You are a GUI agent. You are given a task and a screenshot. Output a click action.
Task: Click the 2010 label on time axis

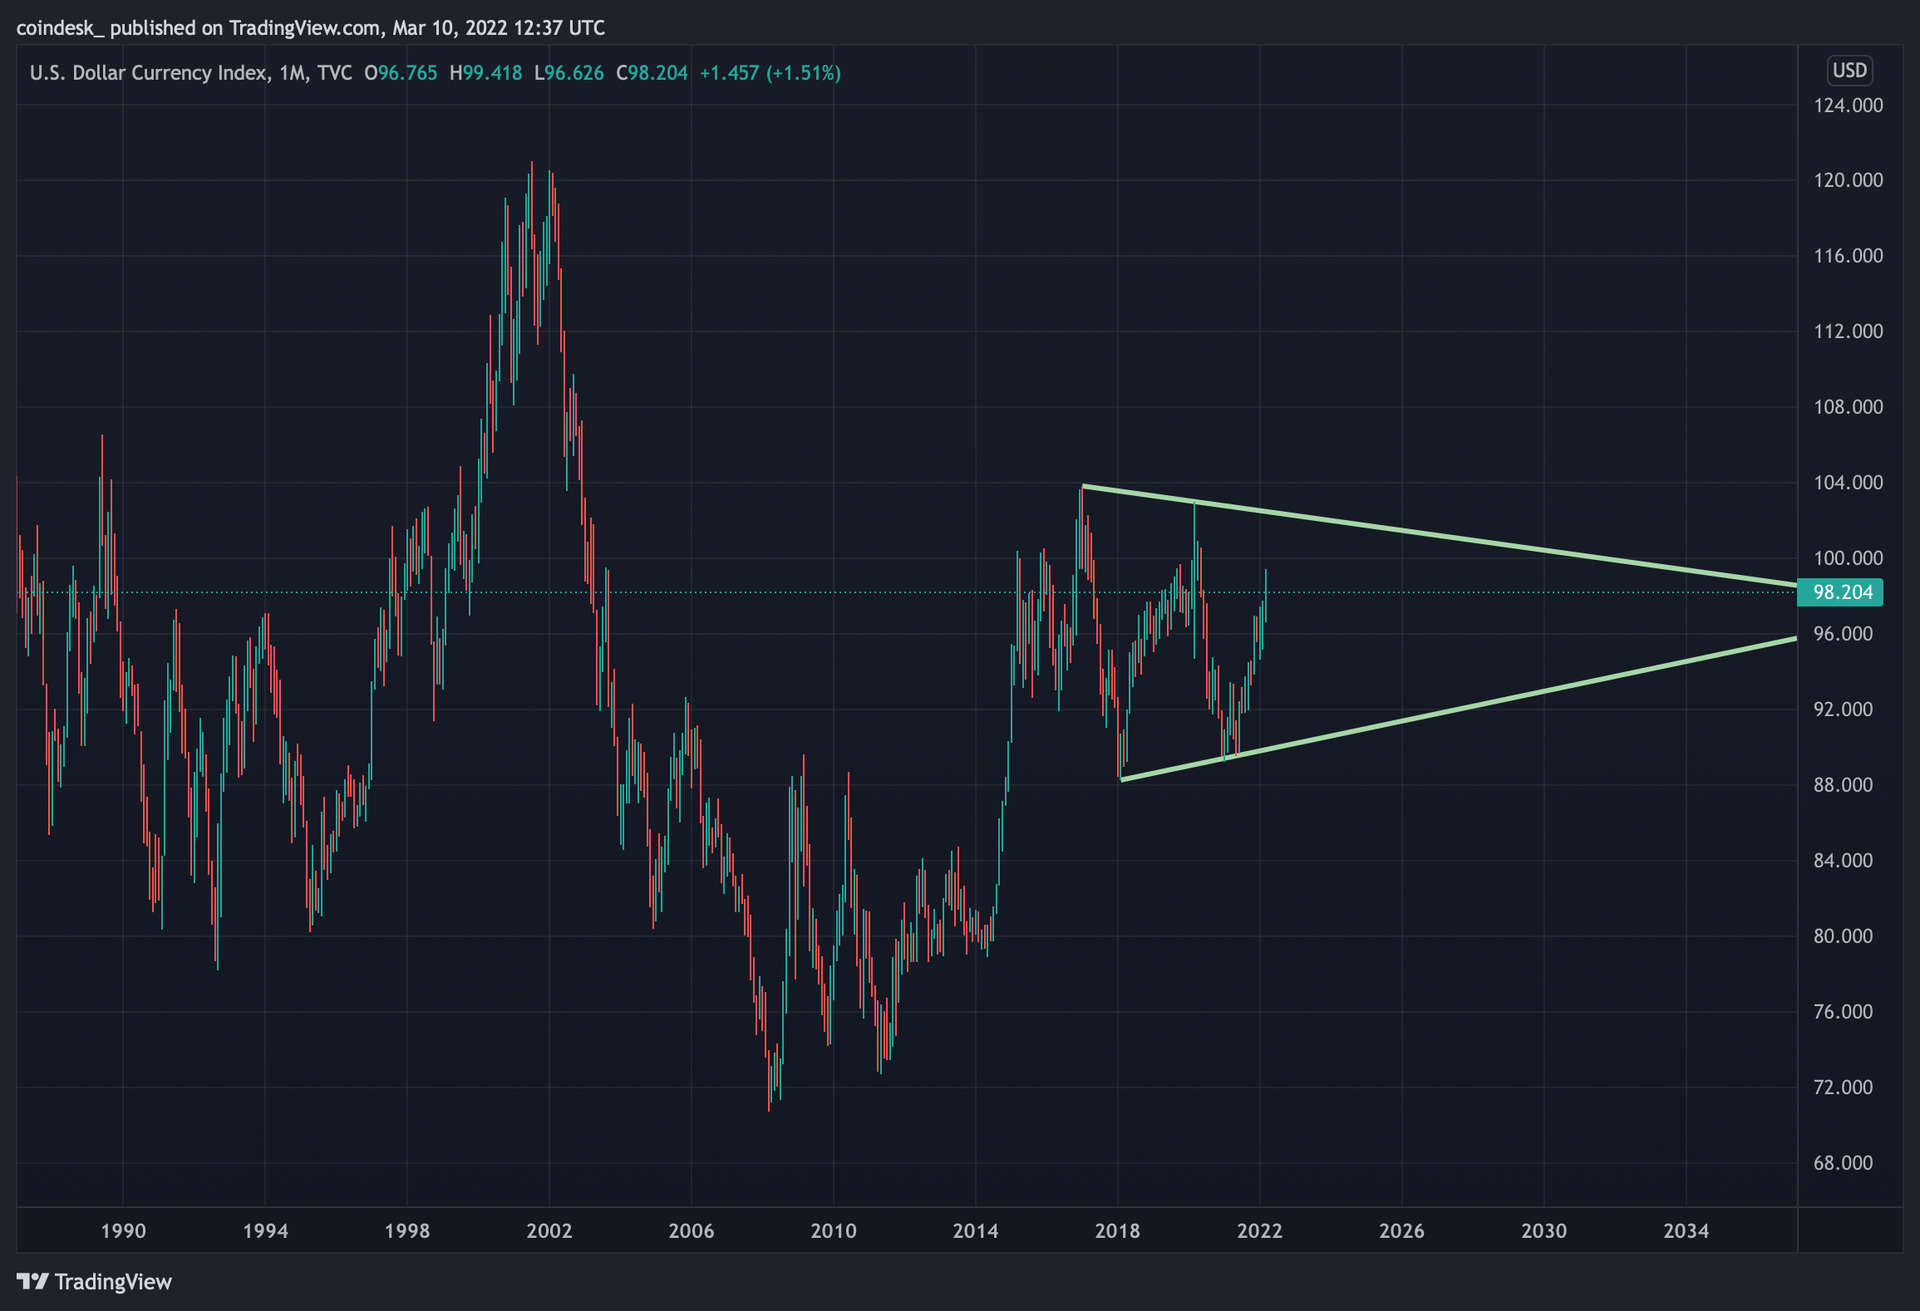tap(833, 1231)
